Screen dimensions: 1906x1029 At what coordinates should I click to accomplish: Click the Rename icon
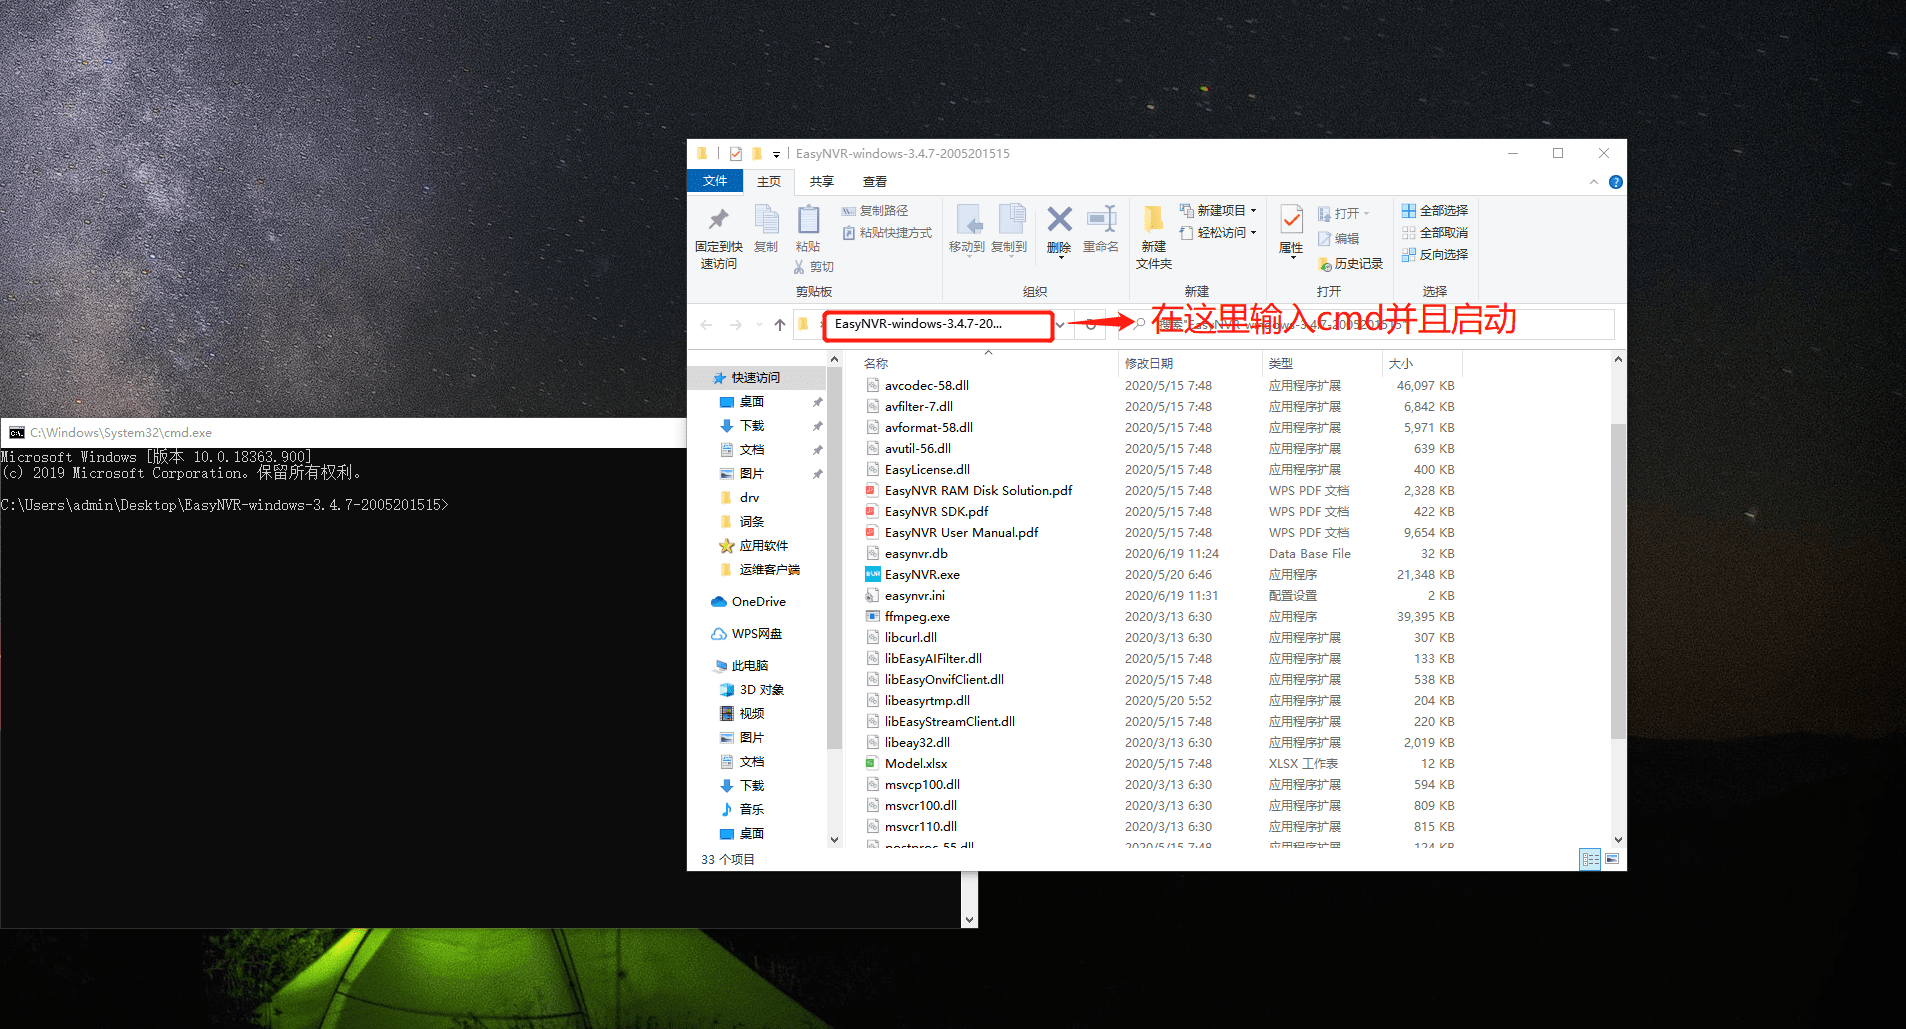[1101, 219]
